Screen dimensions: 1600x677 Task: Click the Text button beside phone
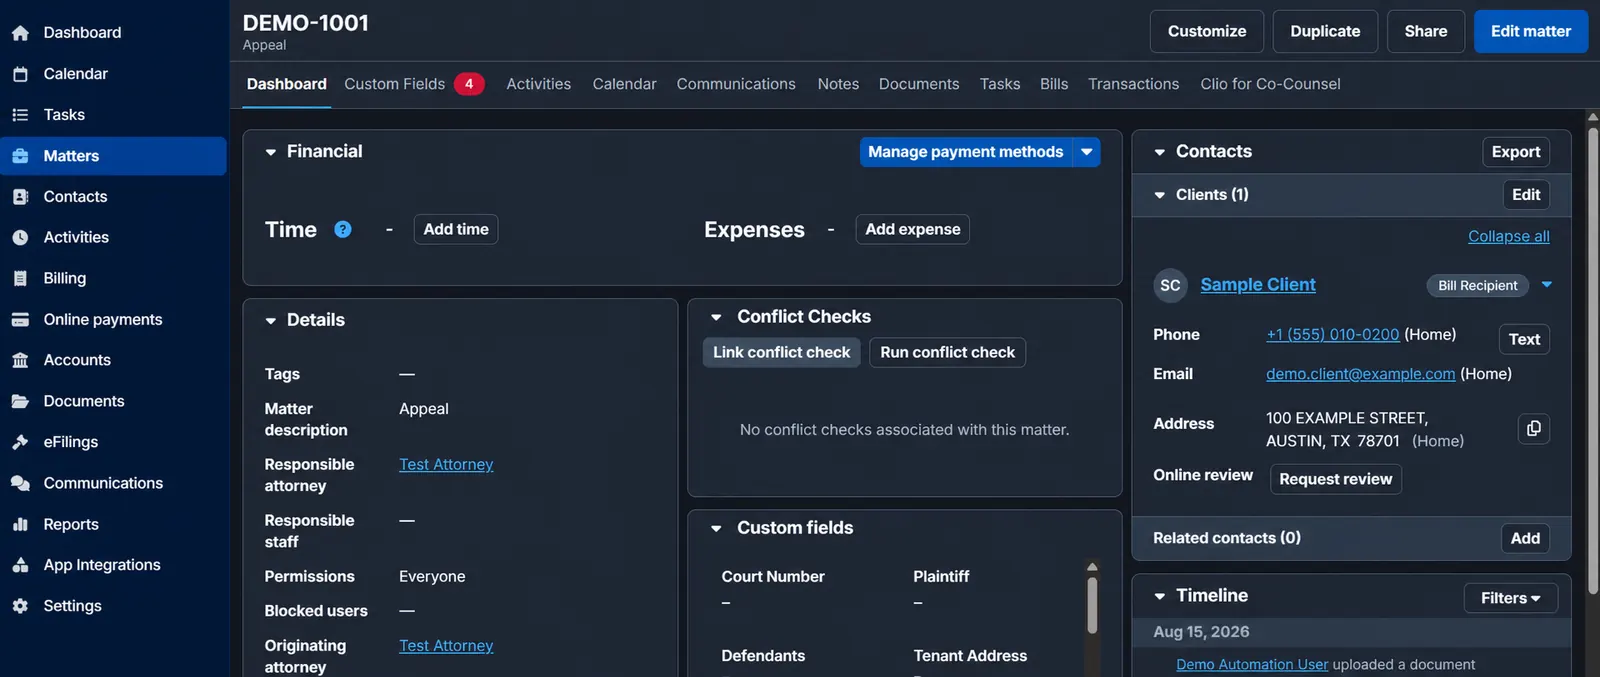1524,339
